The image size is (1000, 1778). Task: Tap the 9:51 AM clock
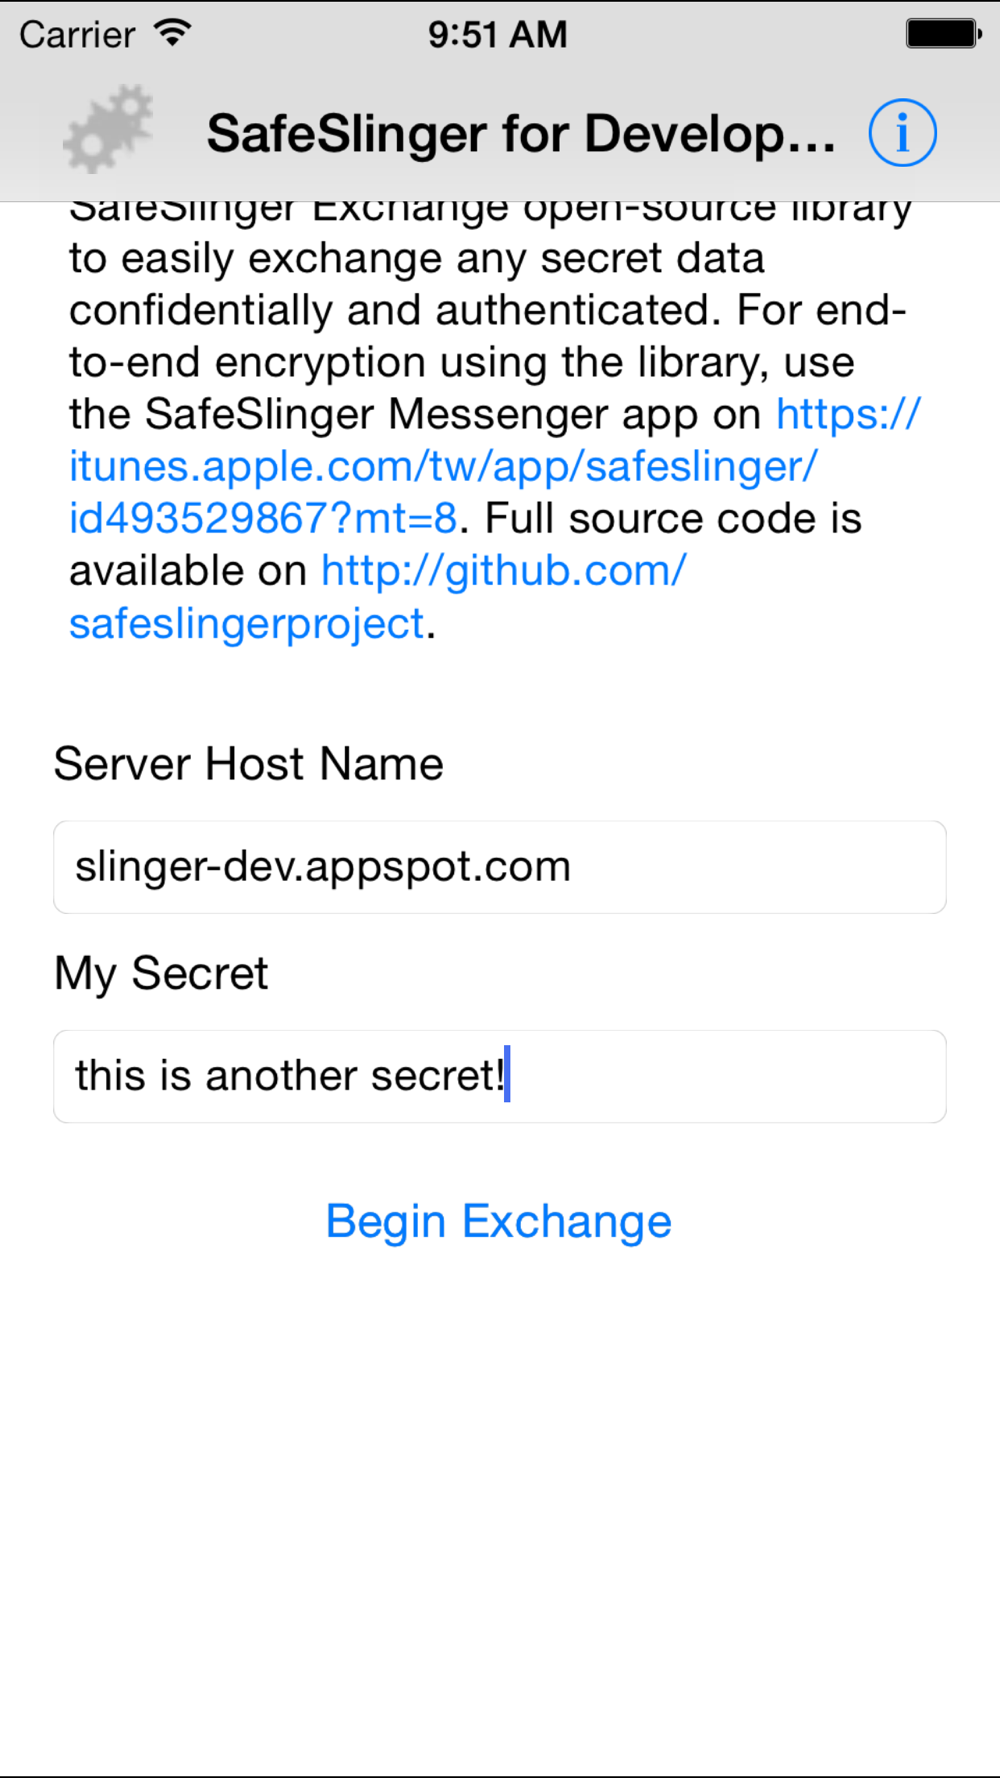497,35
